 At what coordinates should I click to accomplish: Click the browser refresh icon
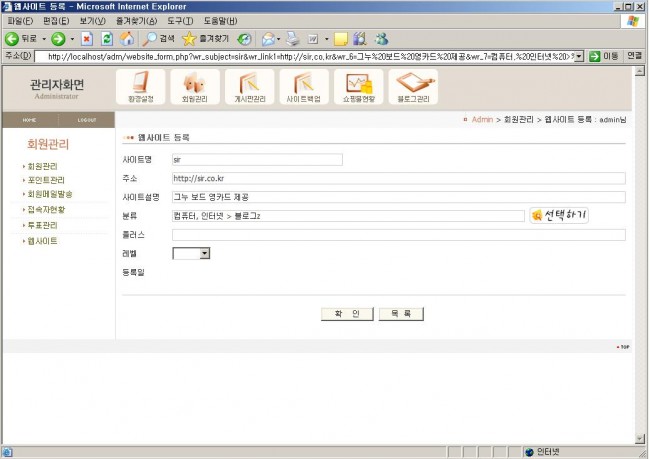[x=106, y=39]
